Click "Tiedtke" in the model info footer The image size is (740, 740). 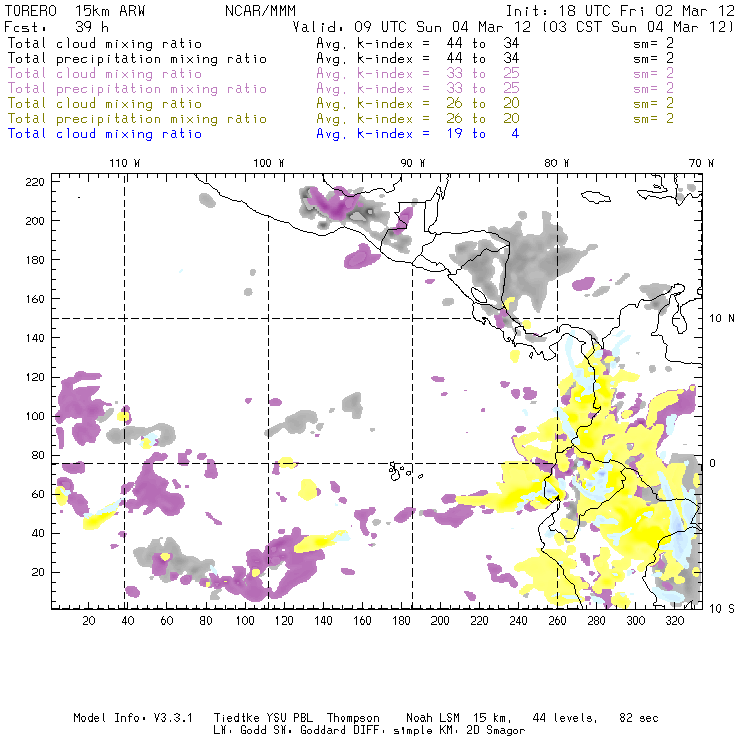pyautogui.click(x=237, y=718)
